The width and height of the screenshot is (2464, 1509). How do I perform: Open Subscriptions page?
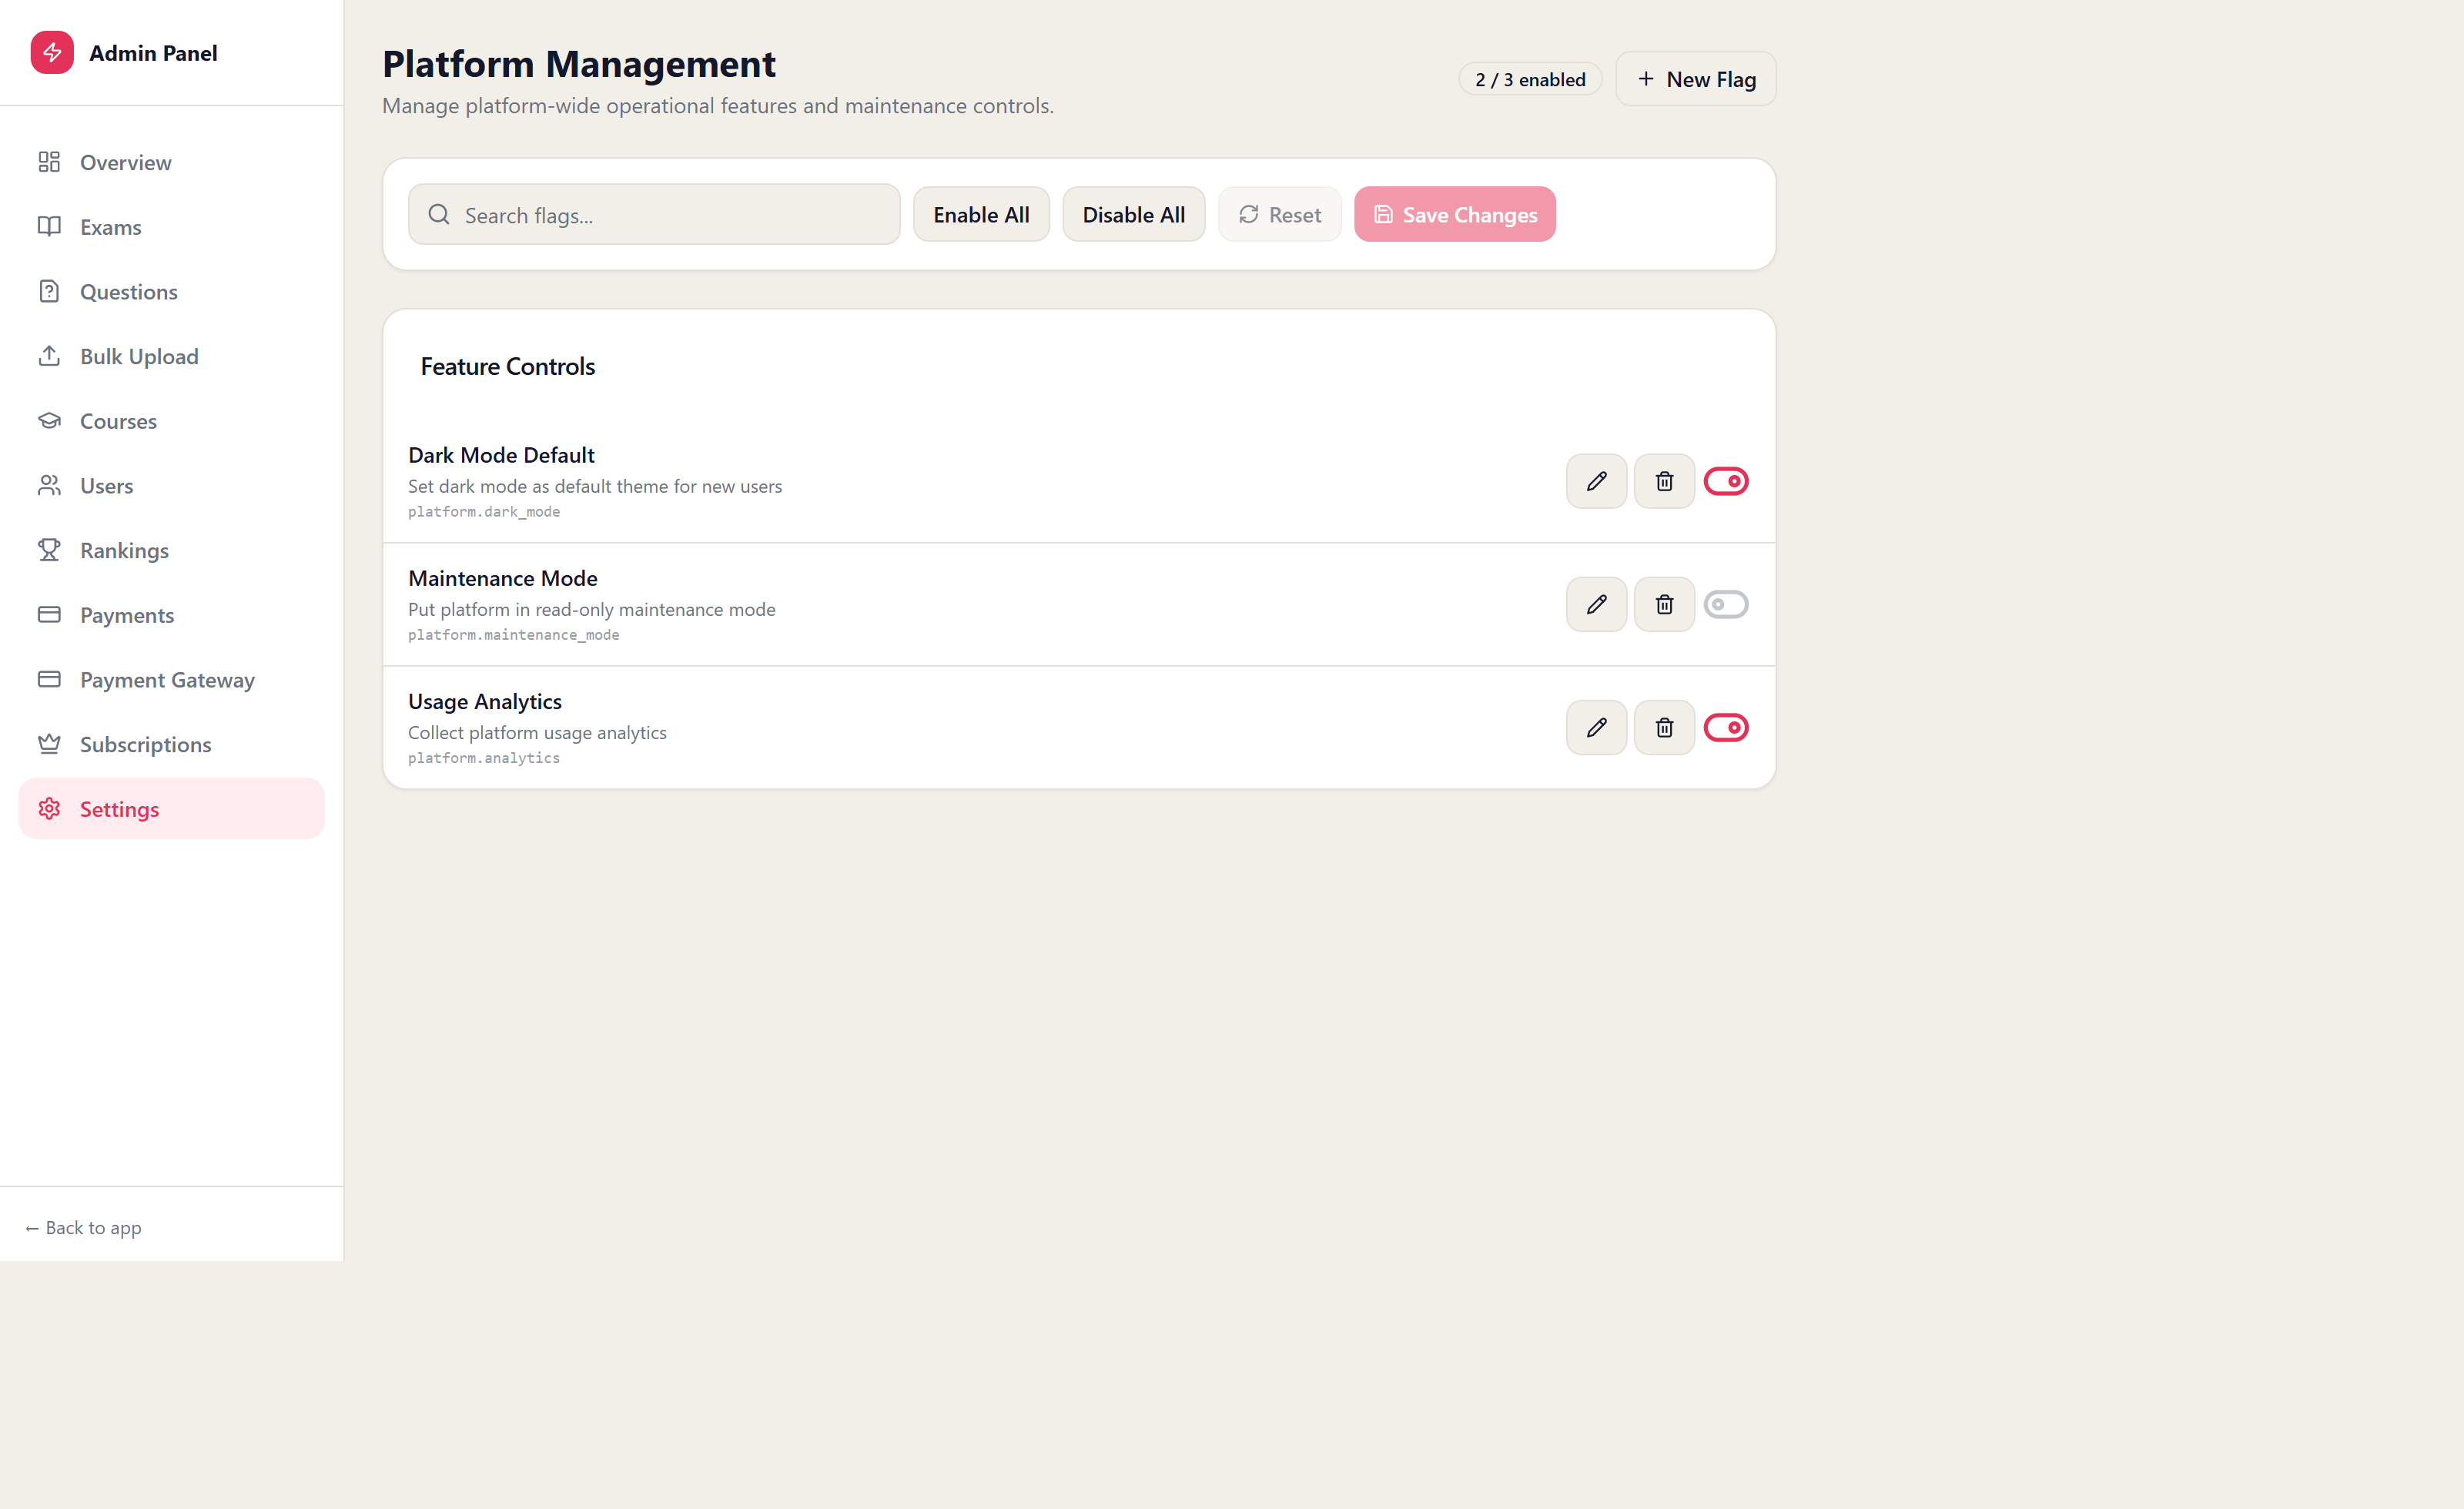click(171, 744)
